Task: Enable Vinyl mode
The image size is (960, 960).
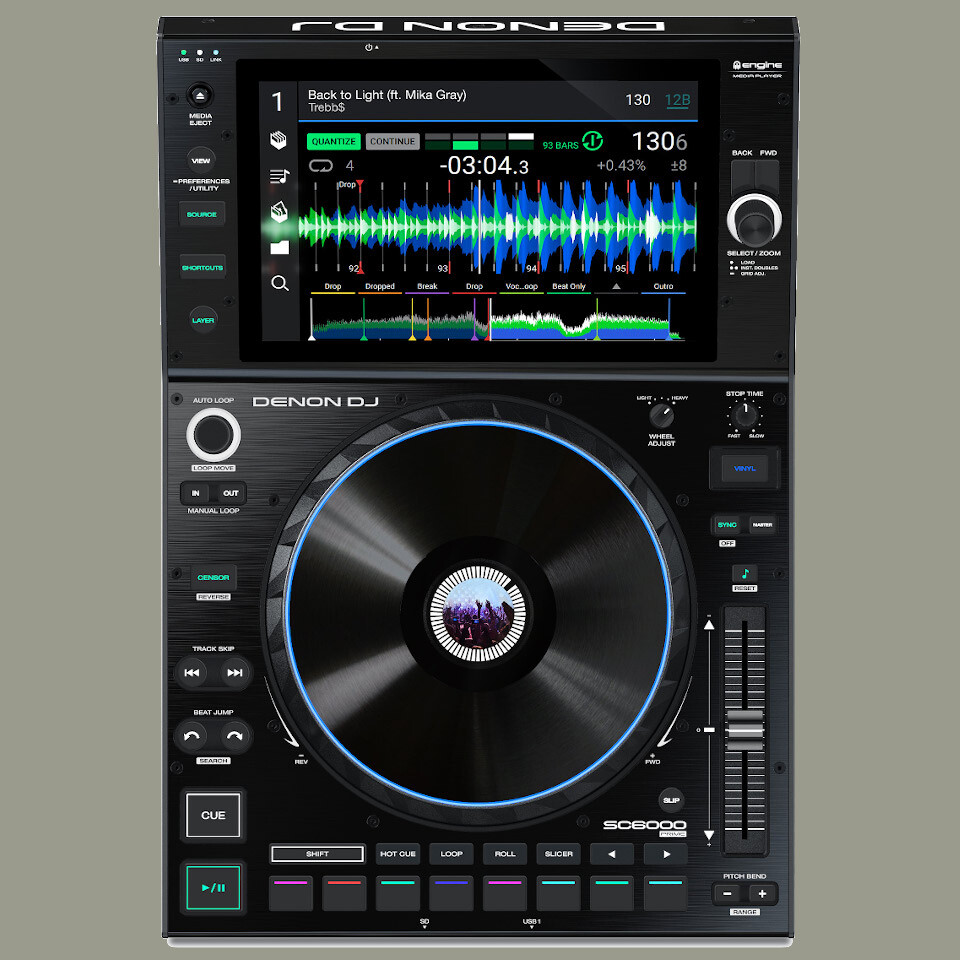Action: (x=744, y=467)
